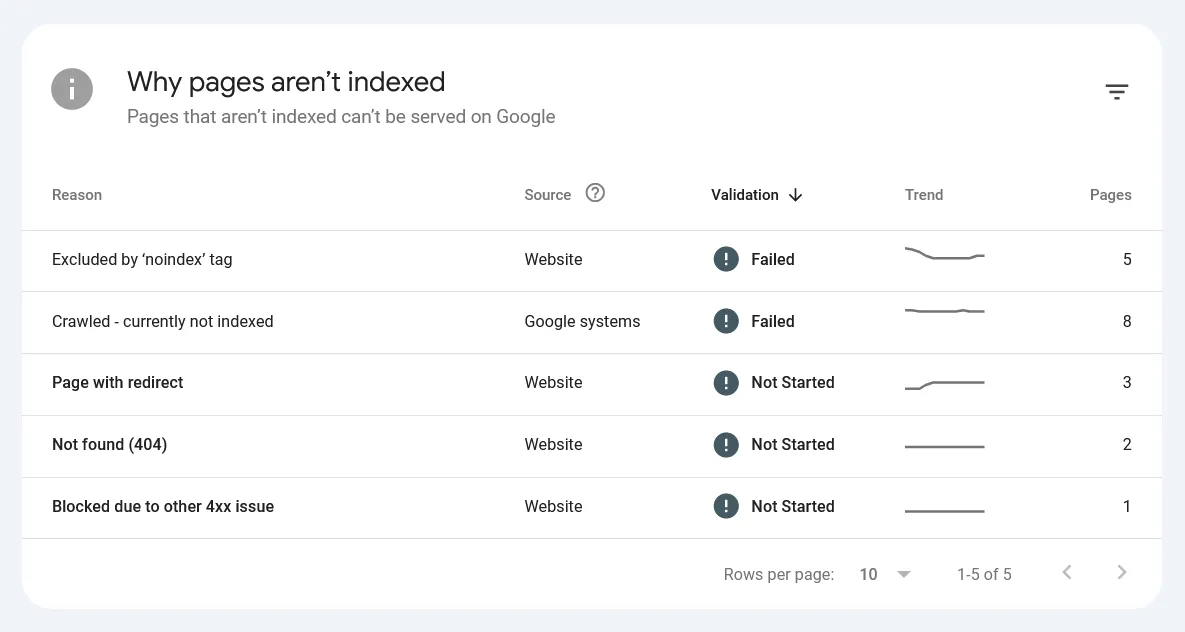Click the alert icon on Crawled - currently not indexed
1185x632 pixels.
[x=726, y=321]
